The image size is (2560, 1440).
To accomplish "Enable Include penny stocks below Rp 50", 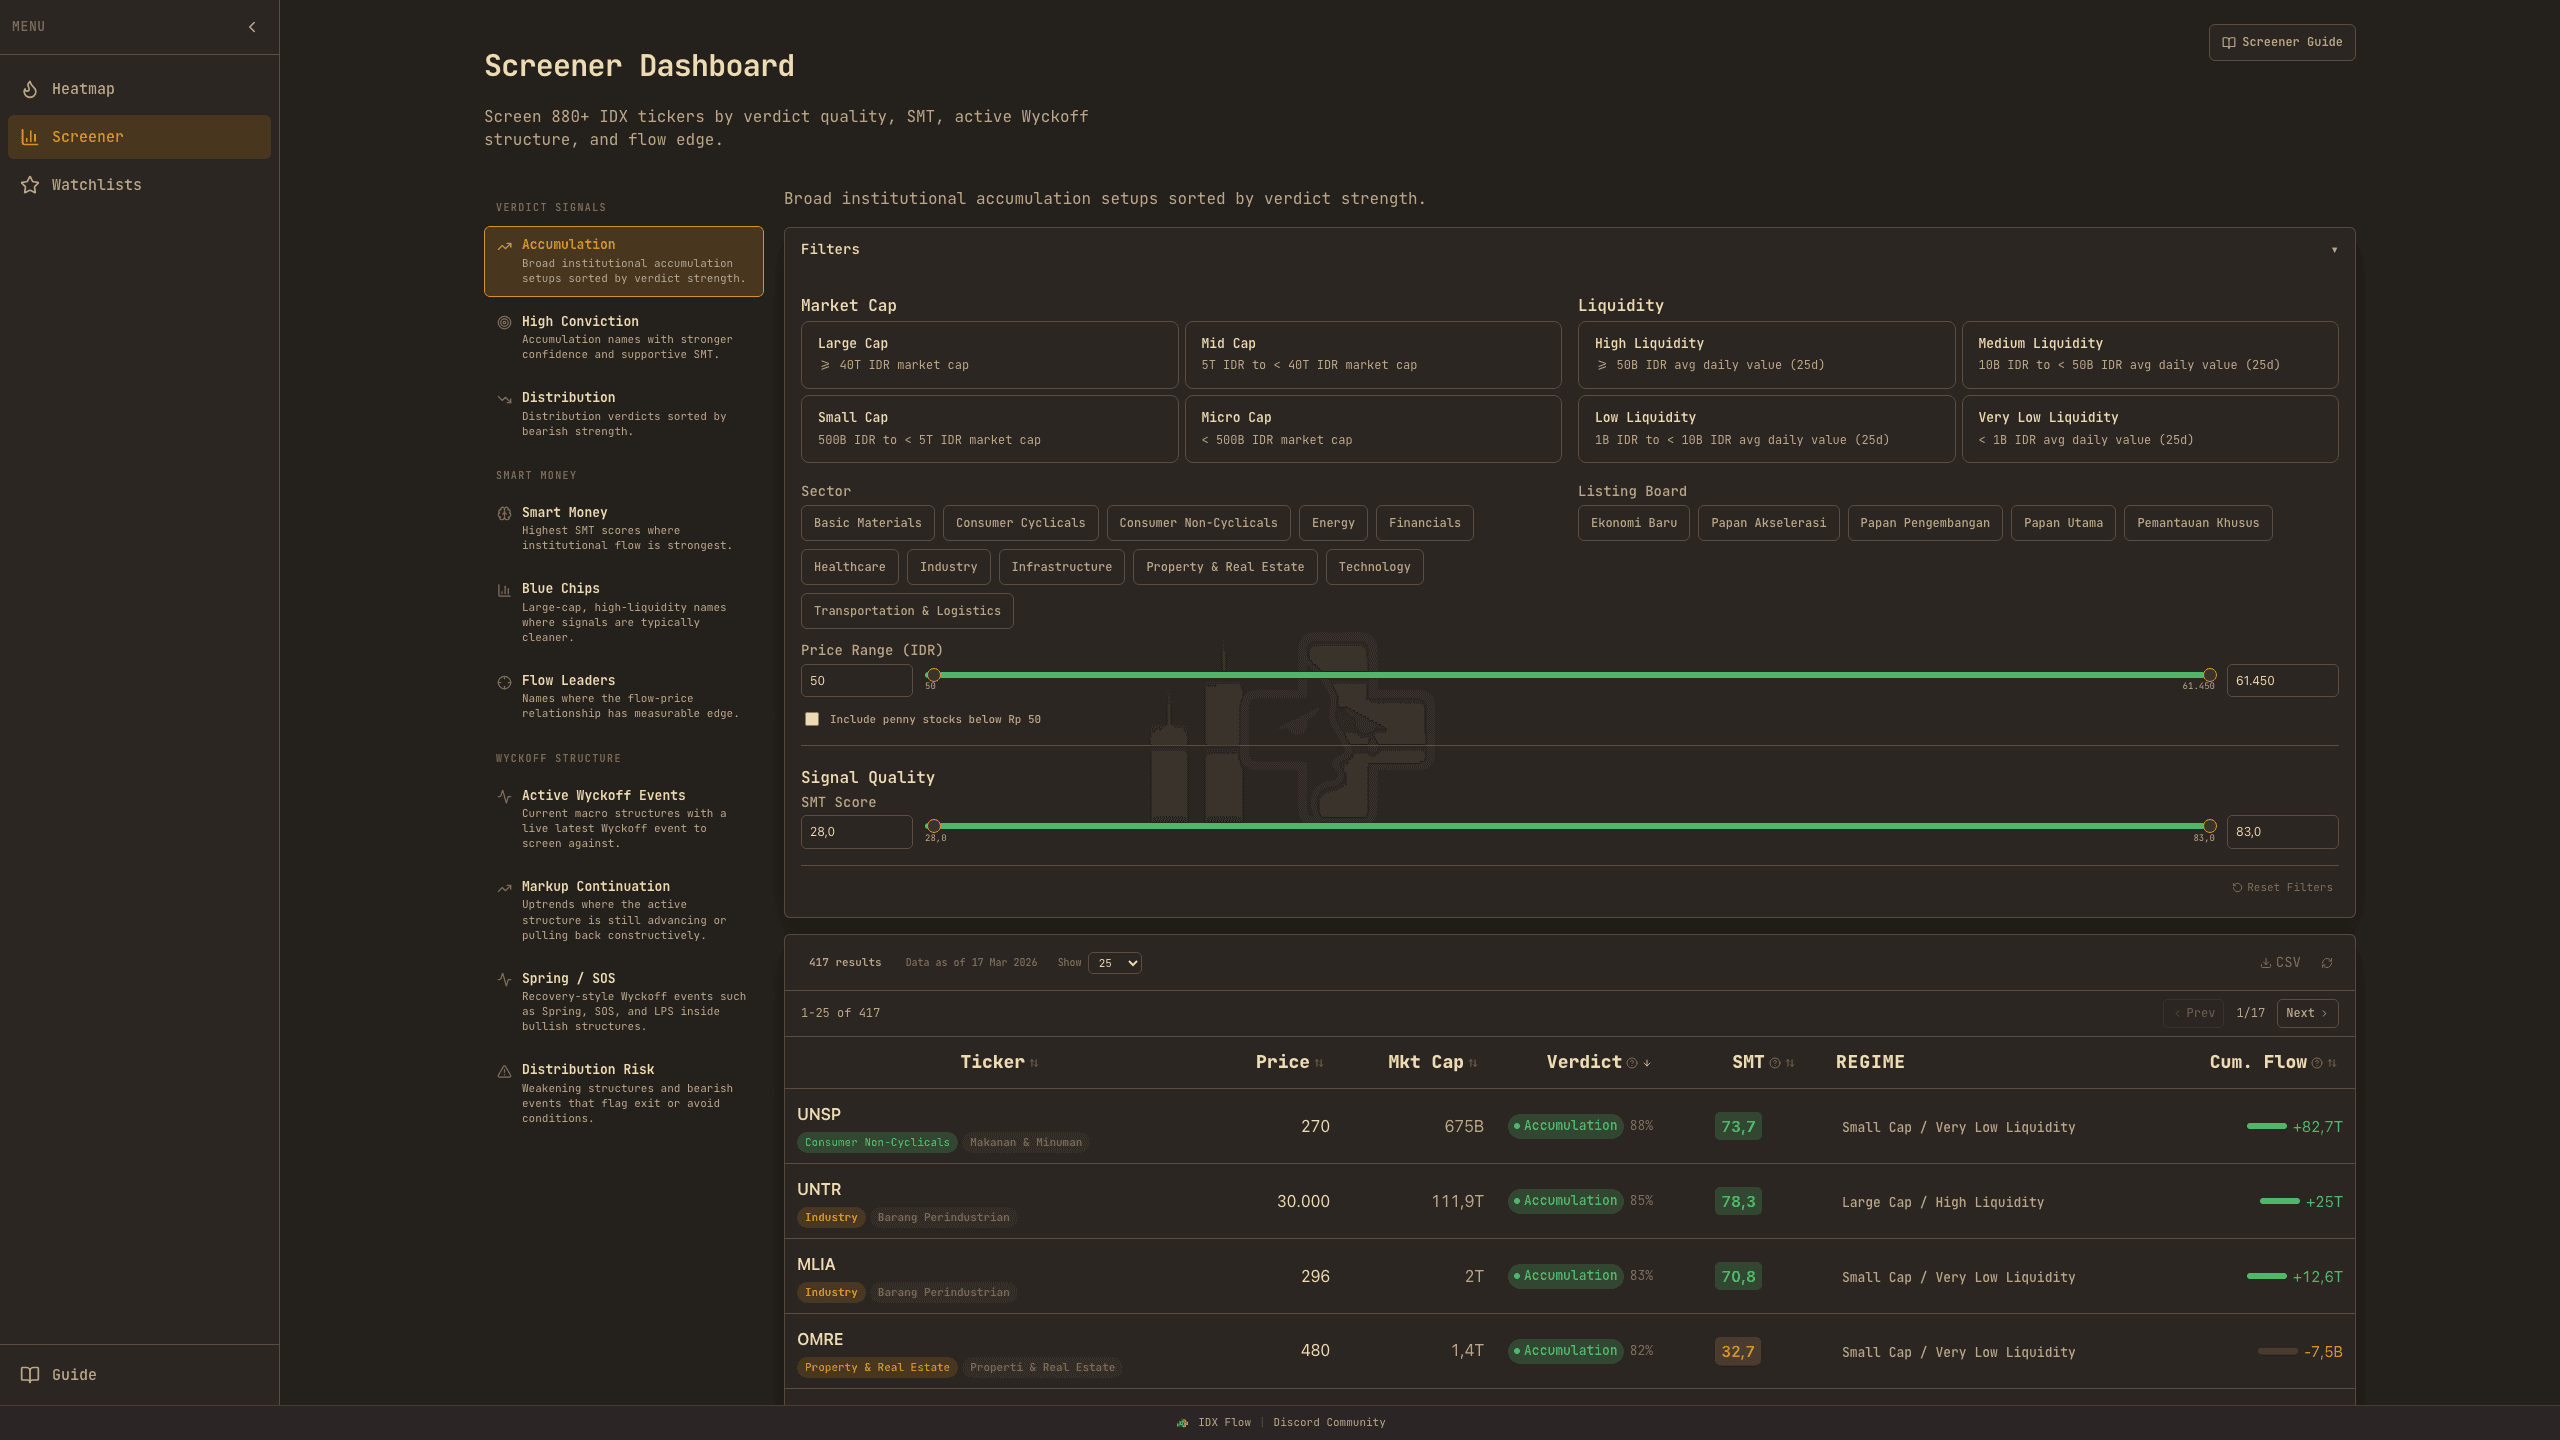I will coord(812,719).
